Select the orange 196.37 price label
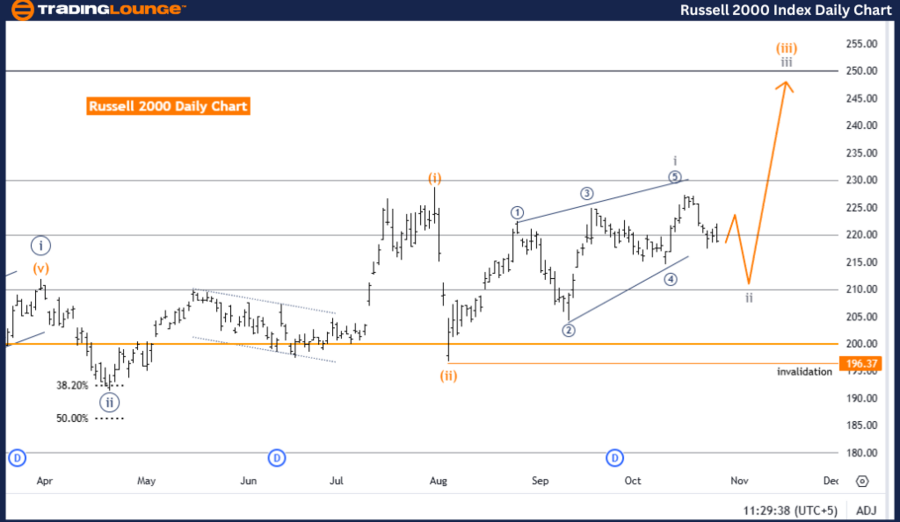Viewport: 900px width, 522px height. coord(860,364)
